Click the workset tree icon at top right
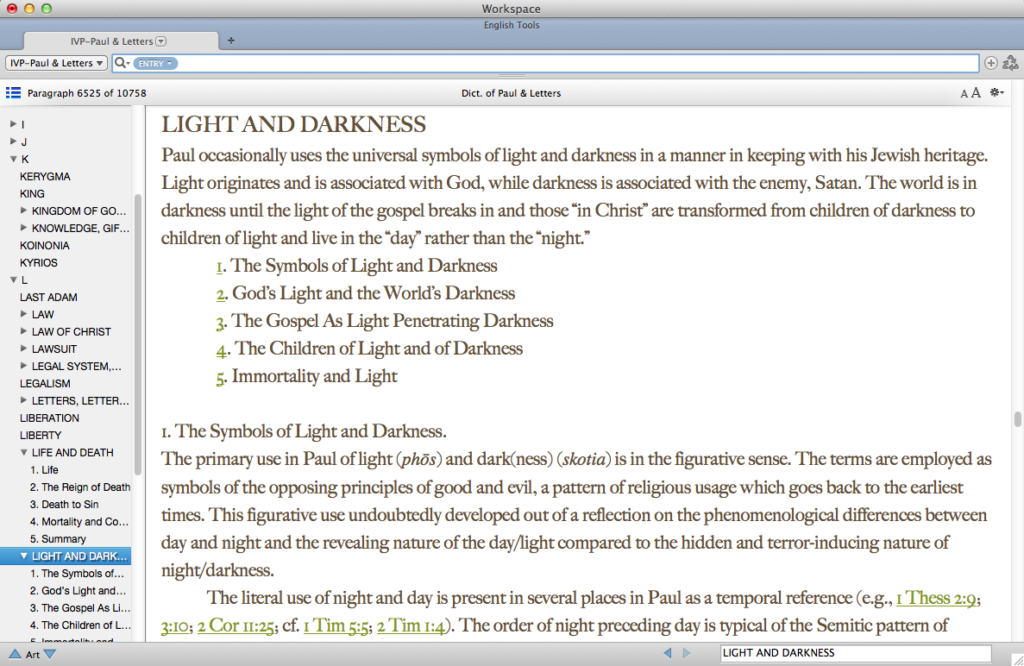Screen dimensions: 1024x666 [1010, 63]
